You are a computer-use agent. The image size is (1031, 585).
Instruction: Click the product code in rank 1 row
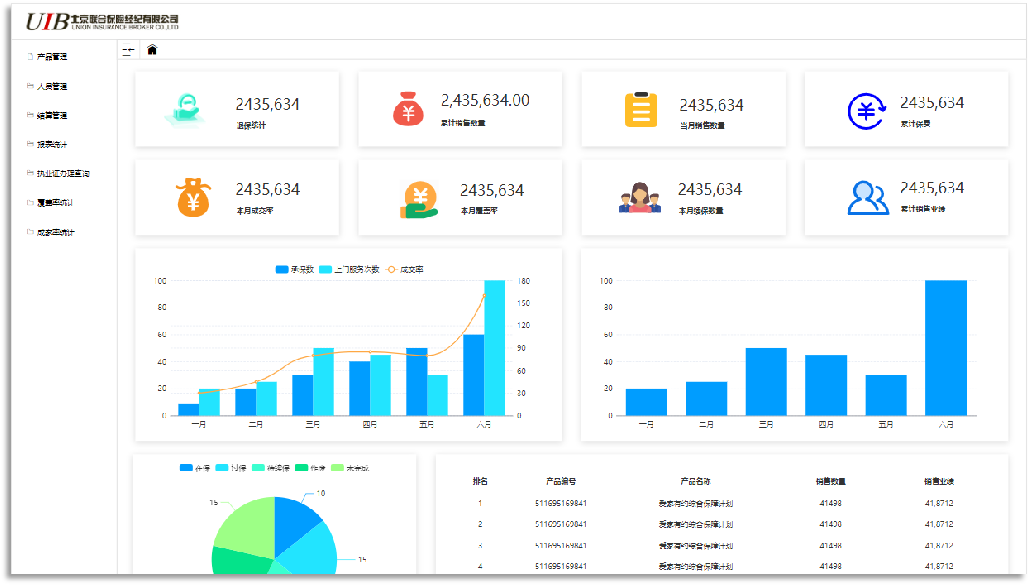point(561,503)
